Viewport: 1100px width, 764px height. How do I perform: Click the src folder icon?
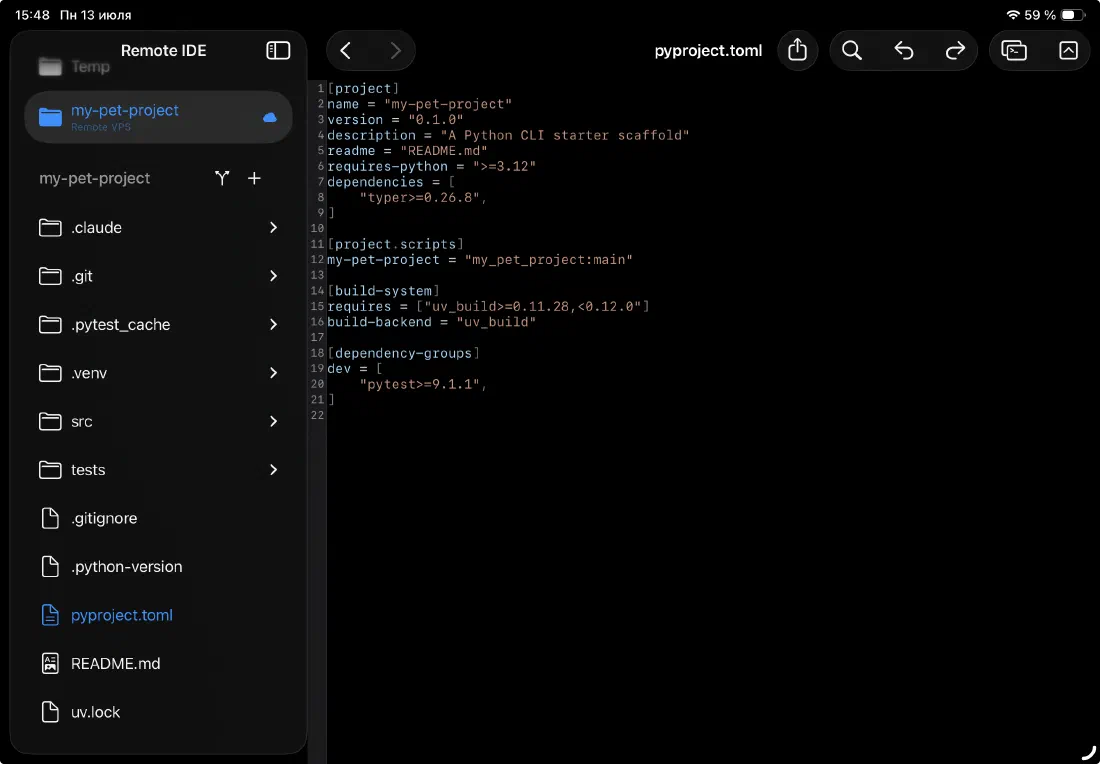point(50,422)
